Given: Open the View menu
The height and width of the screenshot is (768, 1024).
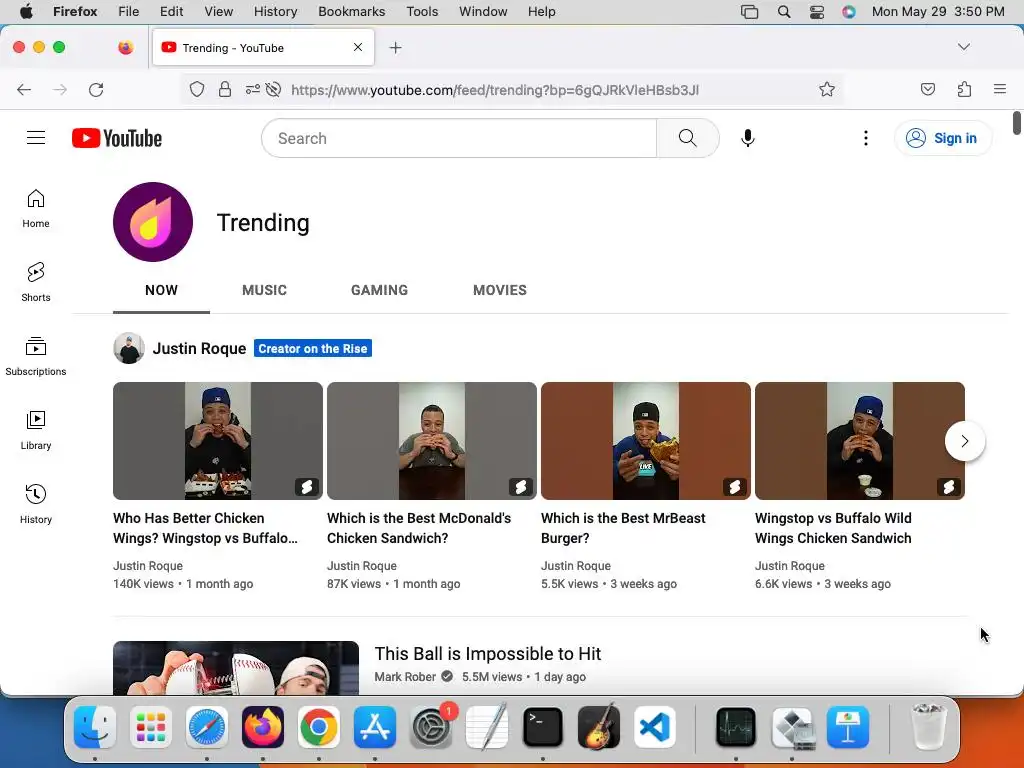Looking at the screenshot, I should pos(218,12).
